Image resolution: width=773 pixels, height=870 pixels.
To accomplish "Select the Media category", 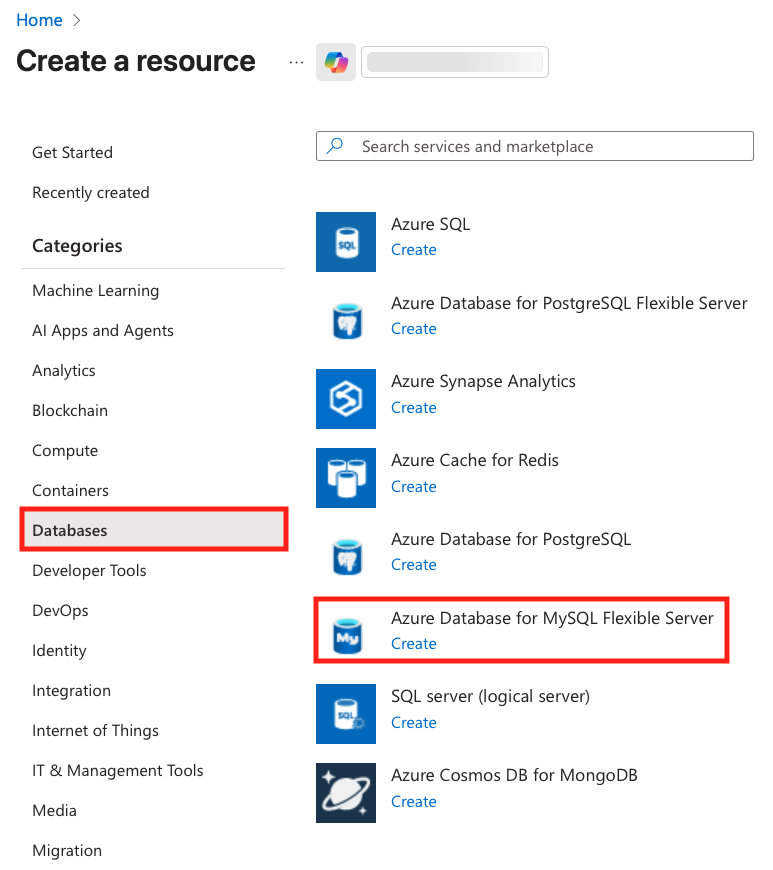I will (54, 811).
